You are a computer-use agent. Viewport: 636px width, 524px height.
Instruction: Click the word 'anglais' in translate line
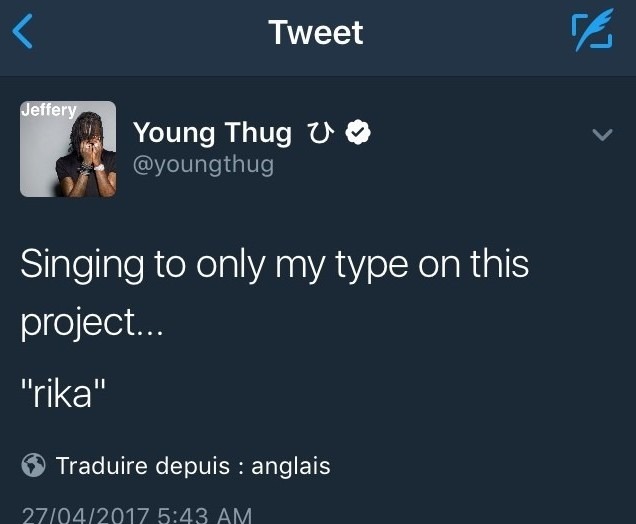290,465
